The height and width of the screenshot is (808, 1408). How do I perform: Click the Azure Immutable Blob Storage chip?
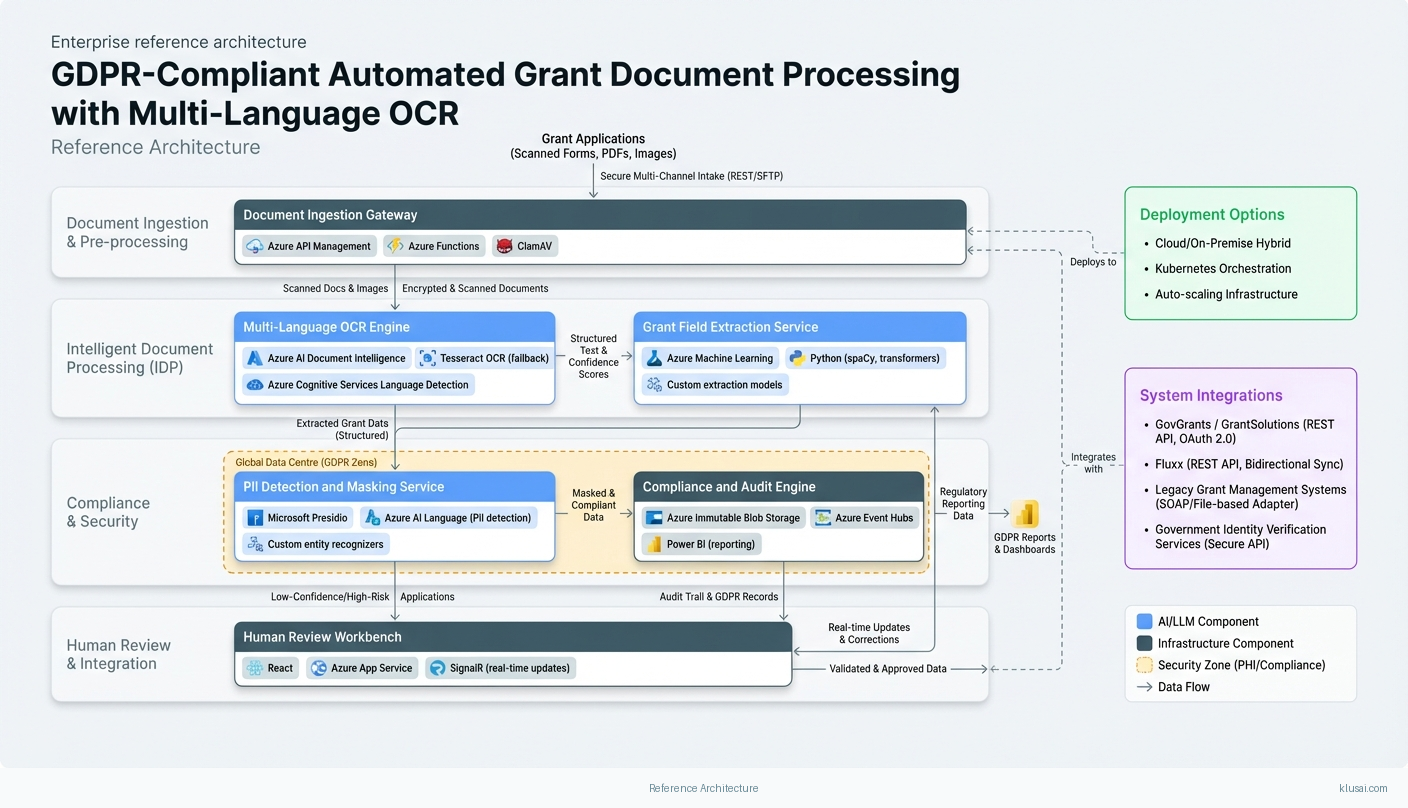(x=723, y=518)
